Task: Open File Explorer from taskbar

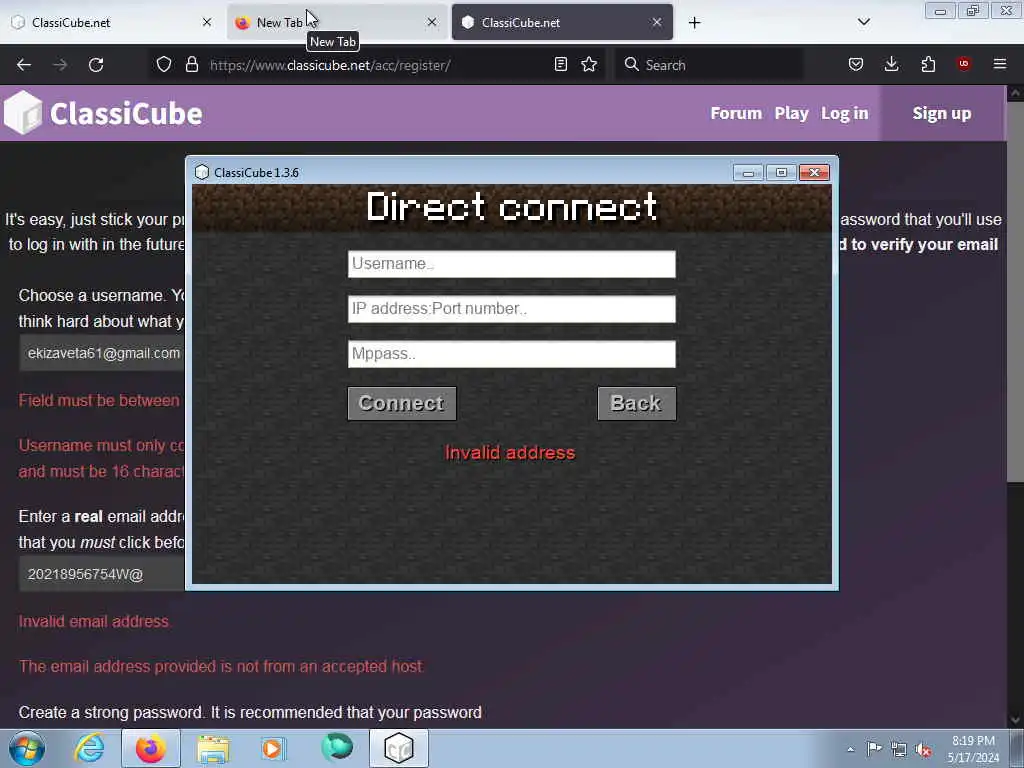Action: (213, 748)
